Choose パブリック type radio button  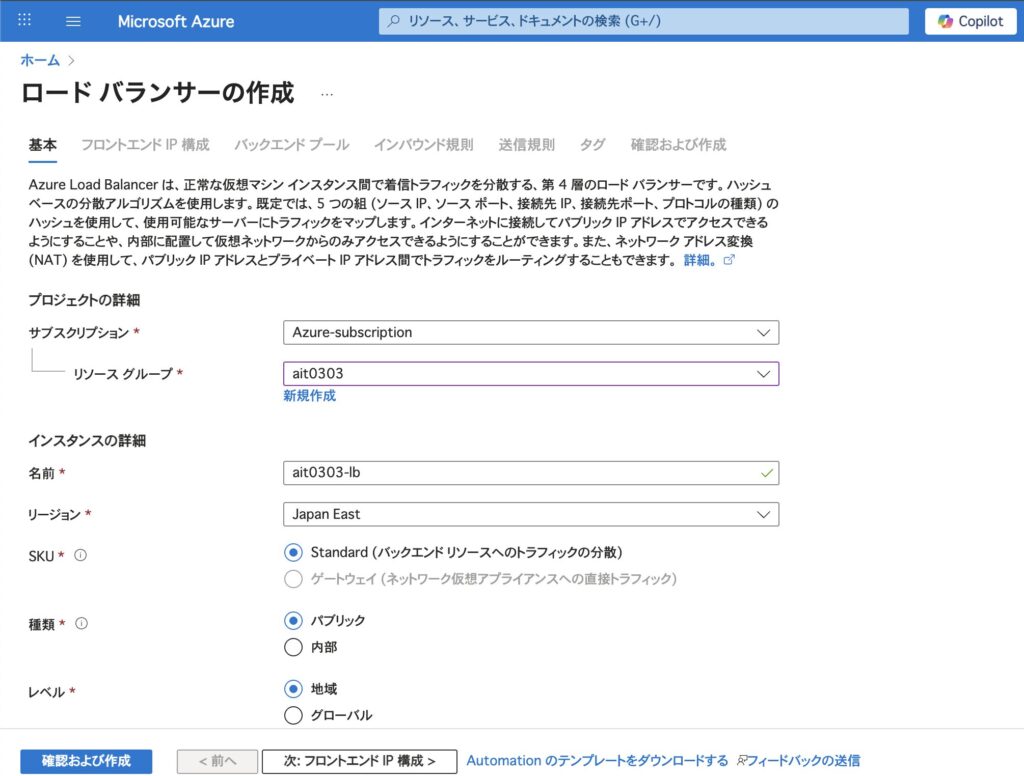click(293, 621)
